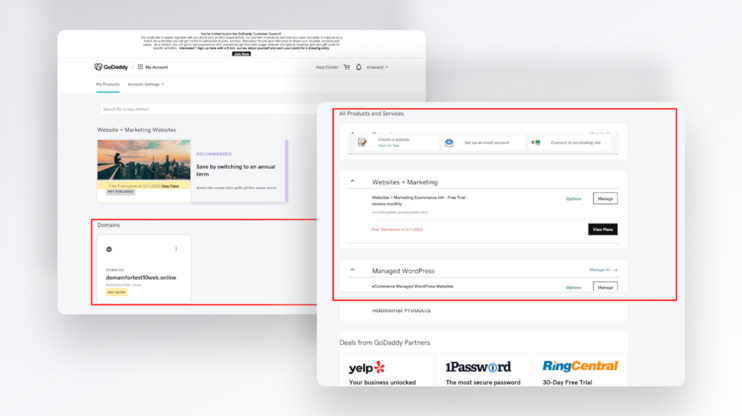This screenshot has height=416, width=742.
Task: Click the Set up an email account icon
Action: pos(449,142)
